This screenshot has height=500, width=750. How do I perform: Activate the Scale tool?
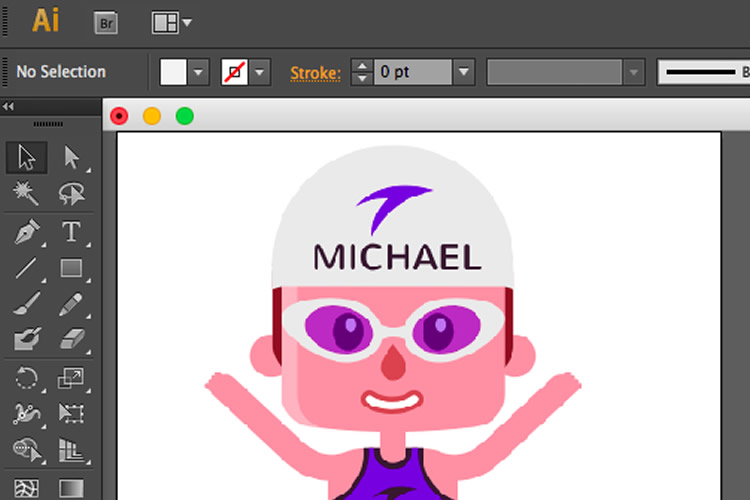tap(71, 378)
